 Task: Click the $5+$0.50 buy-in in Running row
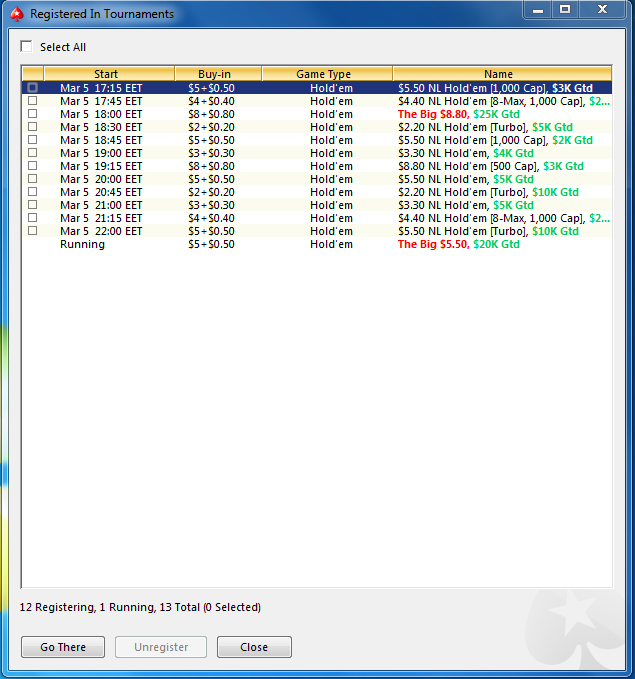(211, 244)
